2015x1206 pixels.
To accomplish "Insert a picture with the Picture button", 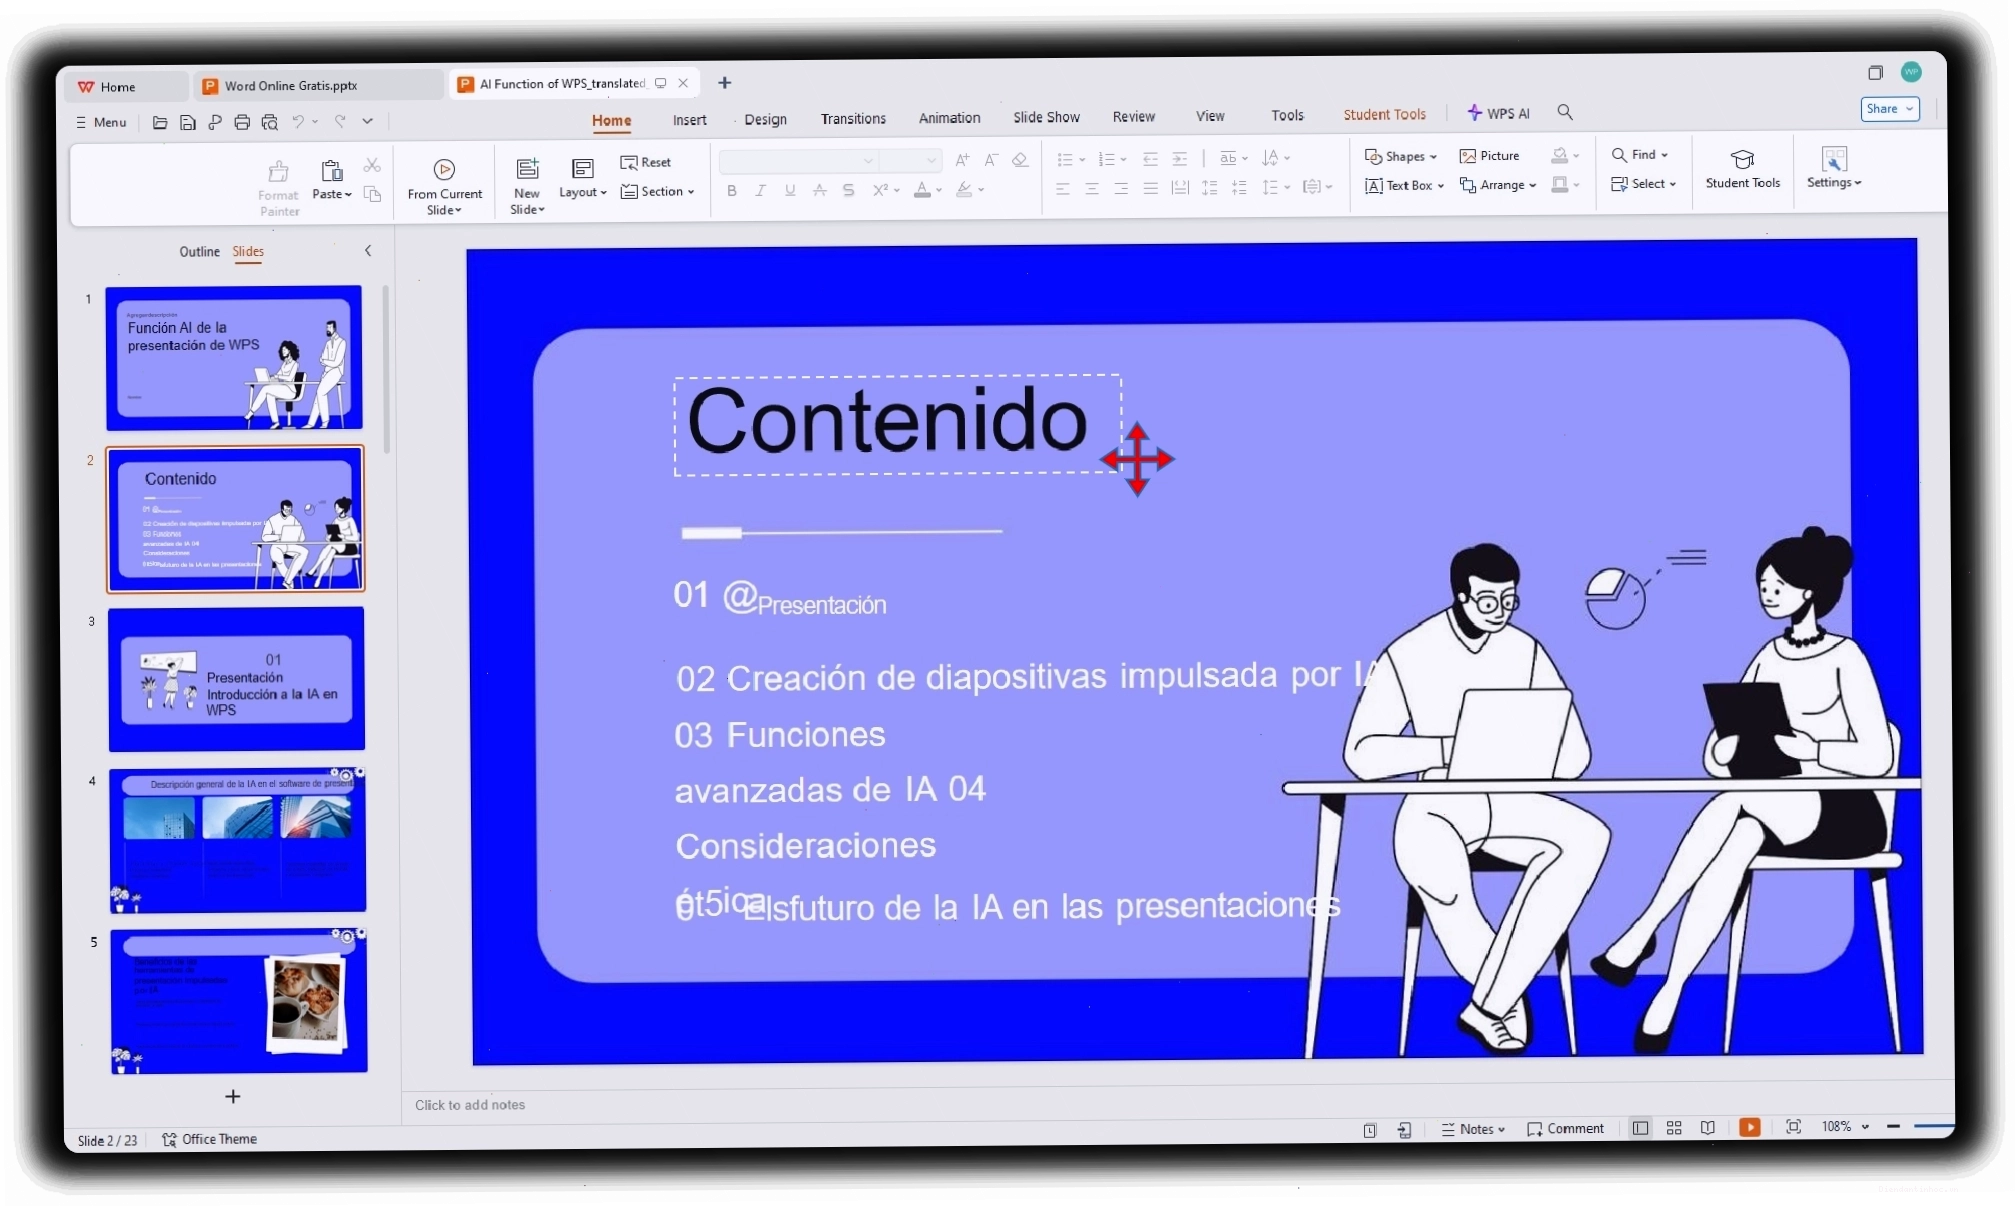I will tap(1489, 156).
